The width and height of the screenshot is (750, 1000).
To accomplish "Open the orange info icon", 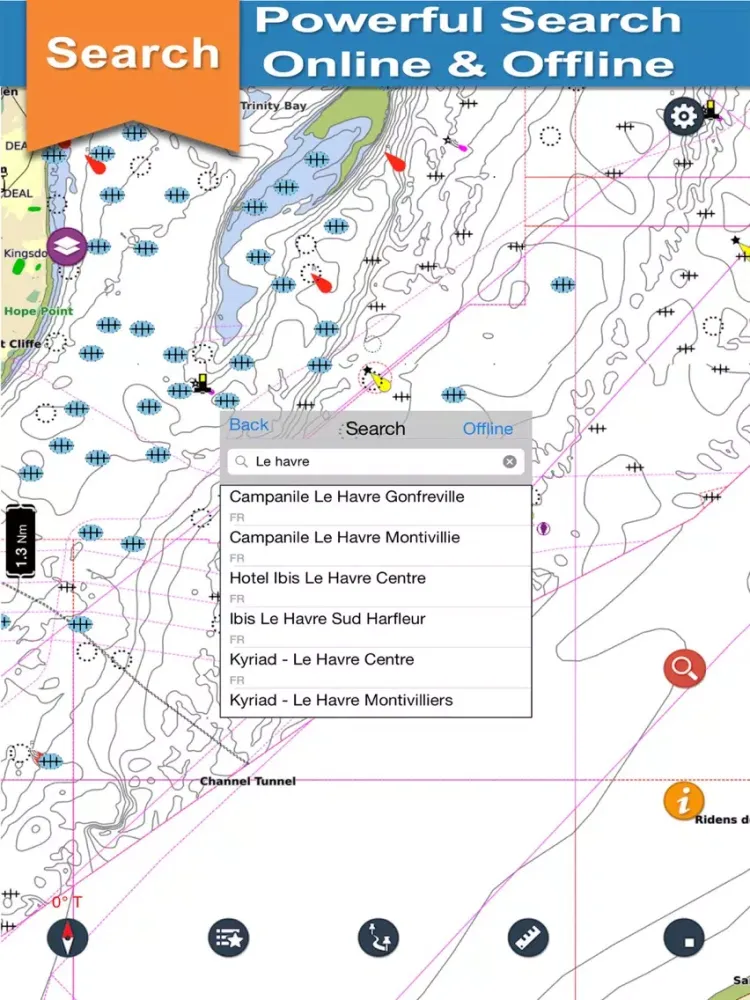I will tap(684, 801).
